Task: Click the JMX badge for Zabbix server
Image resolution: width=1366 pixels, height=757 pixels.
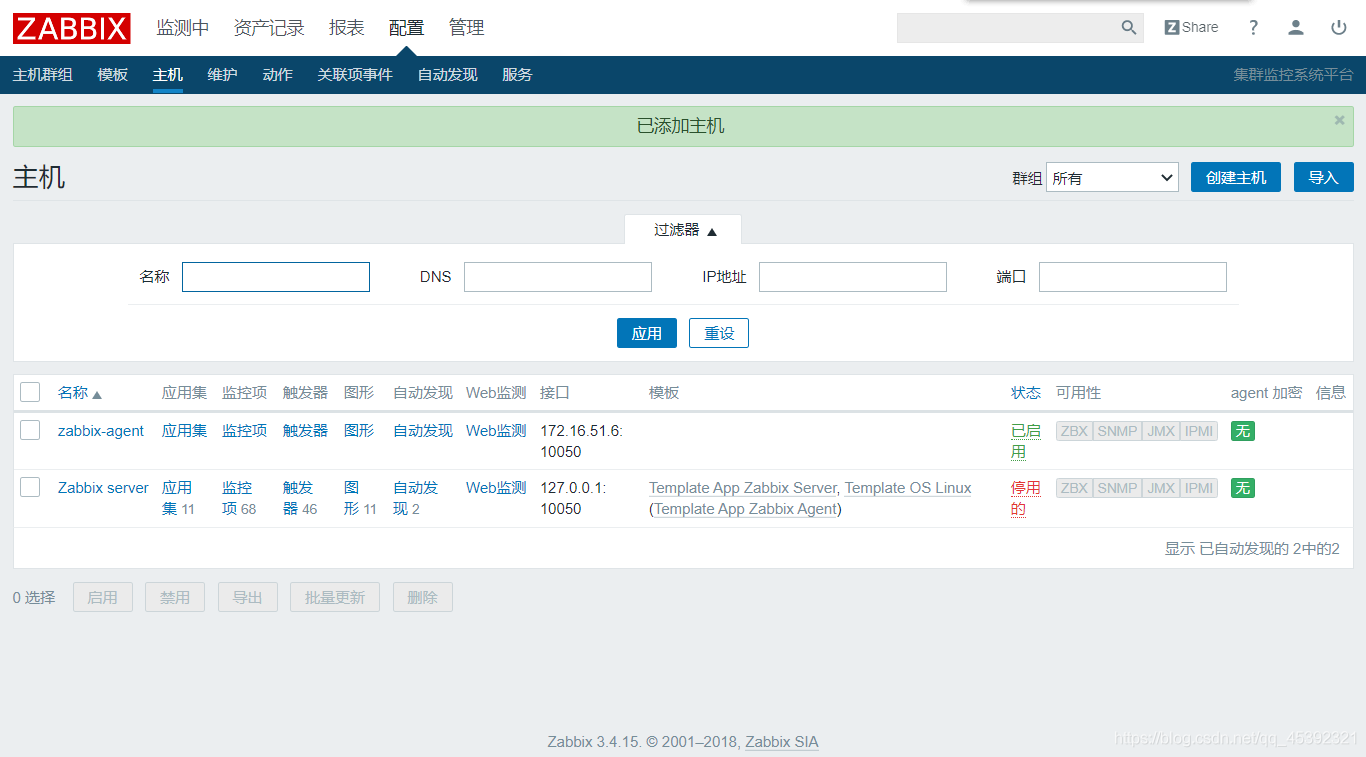Action: [x=1161, y=488]
